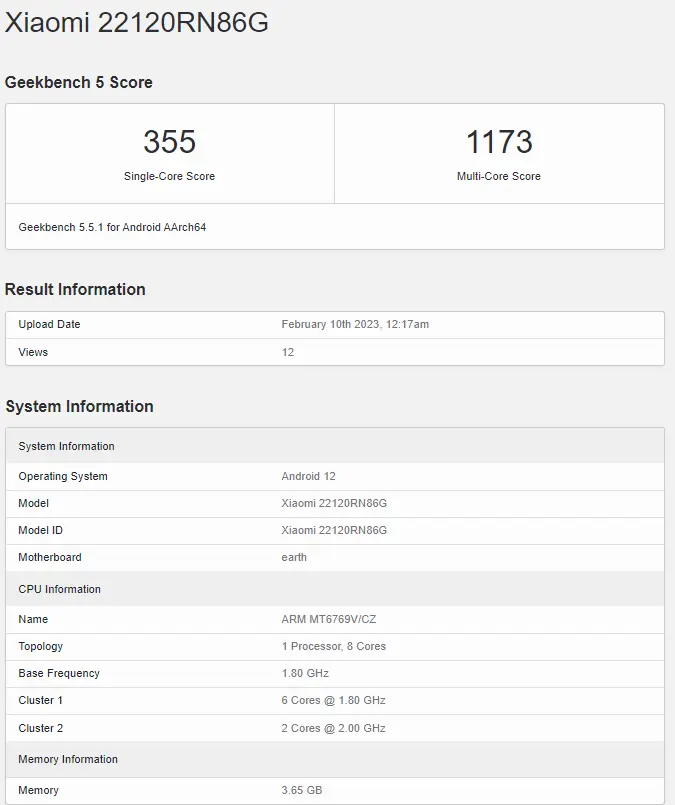Select the 355 single-core score number
Screen dimensions: 675x805
pos(169,142)
